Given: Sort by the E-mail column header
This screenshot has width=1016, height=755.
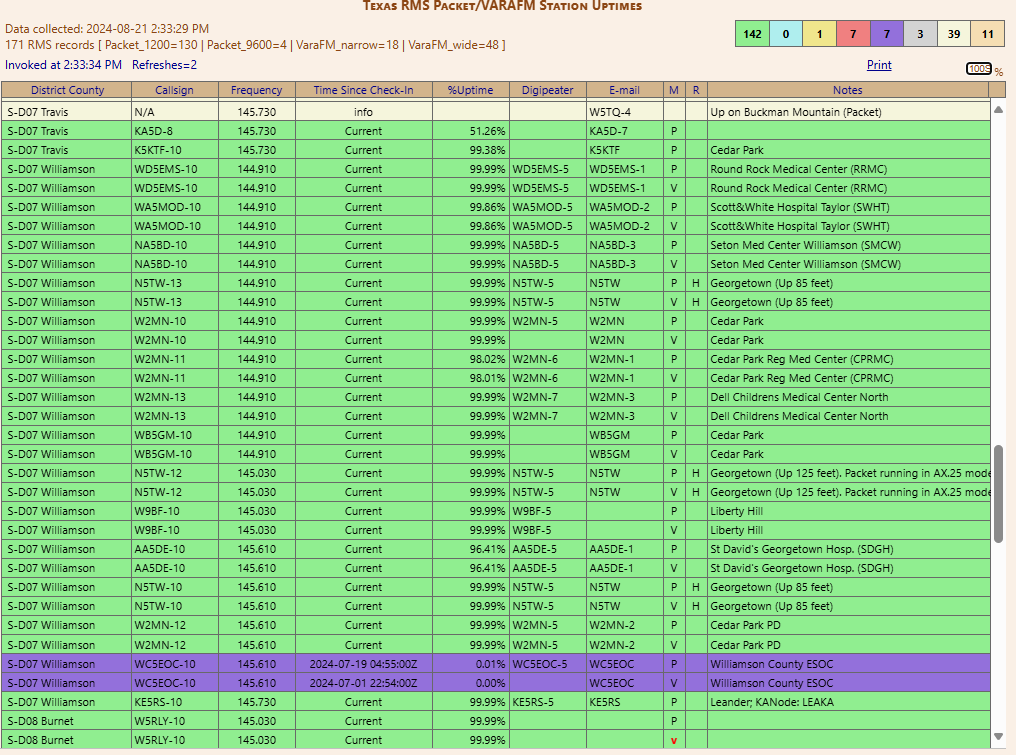Looking at the screenshot, I should click(624, 90).
